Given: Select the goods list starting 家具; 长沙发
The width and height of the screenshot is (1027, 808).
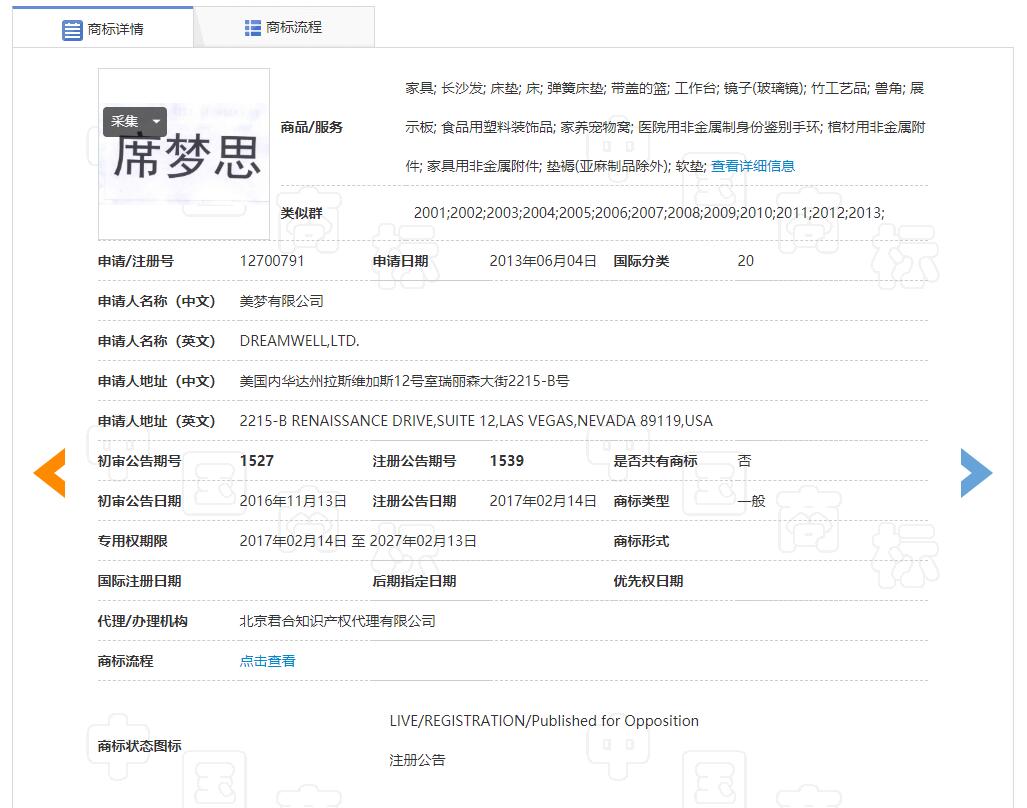Looking at the screenshot, I should (x=665, y=127).
